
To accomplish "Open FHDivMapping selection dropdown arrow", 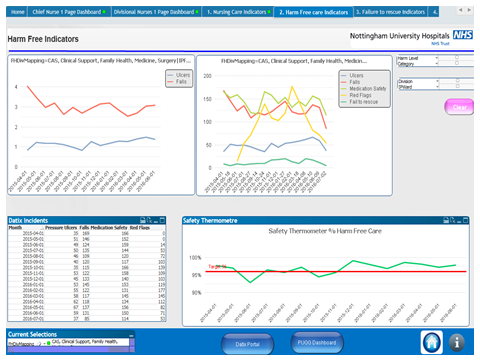I will (x=44, y=343).
